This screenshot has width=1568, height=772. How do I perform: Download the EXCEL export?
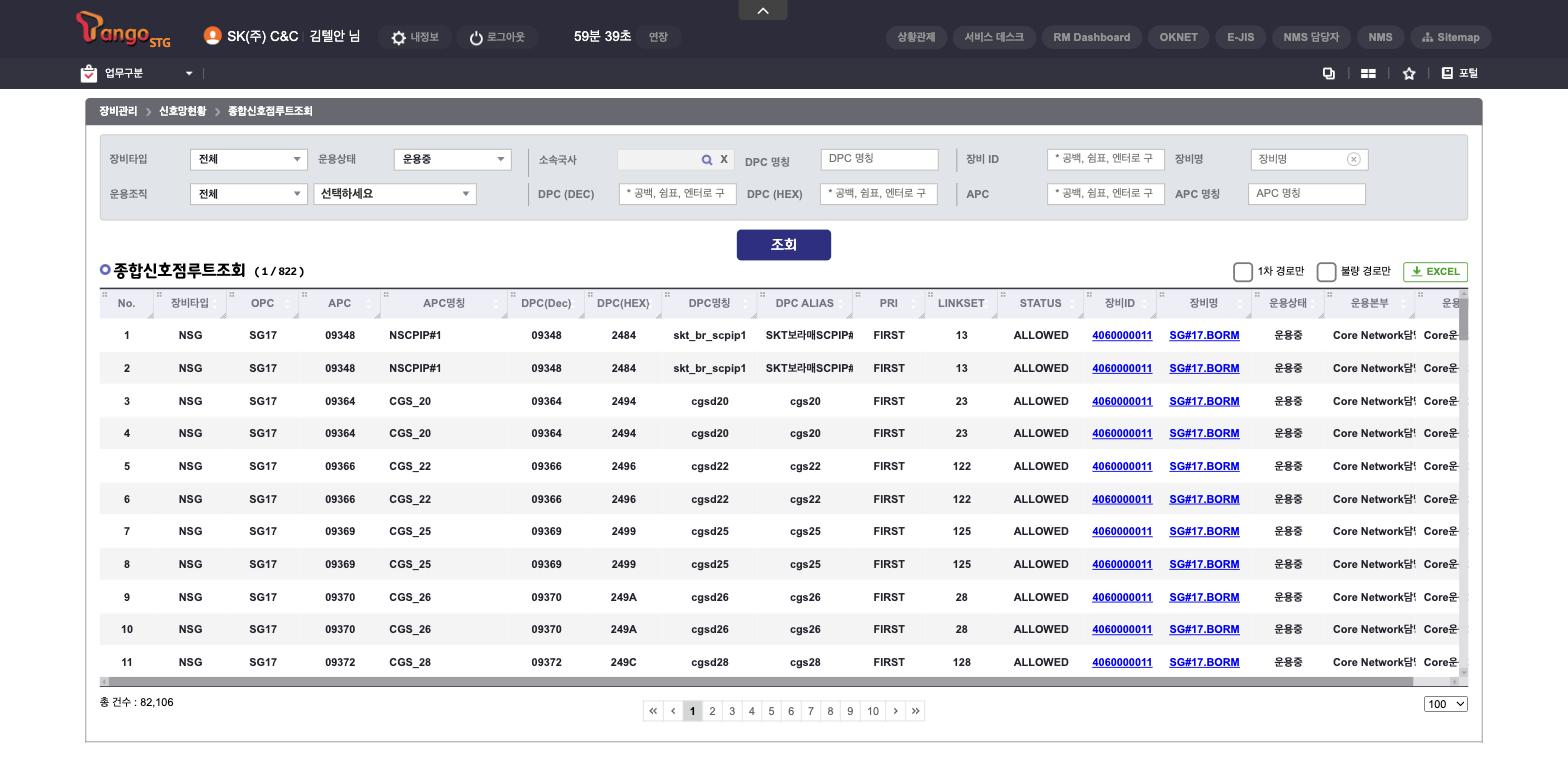coord(1435,272)
